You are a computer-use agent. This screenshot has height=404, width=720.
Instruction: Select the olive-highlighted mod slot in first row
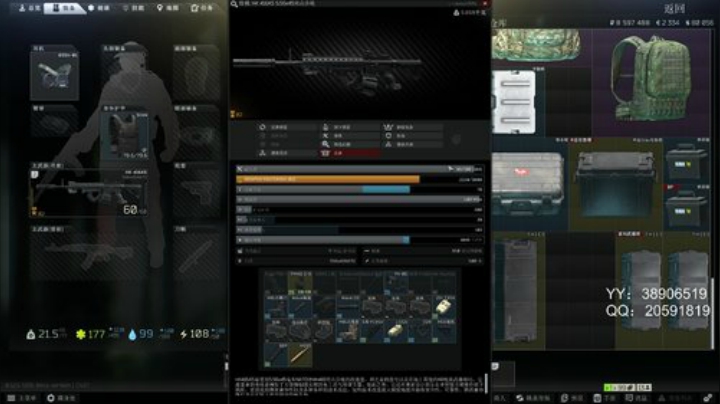click(x=300, y=283)
